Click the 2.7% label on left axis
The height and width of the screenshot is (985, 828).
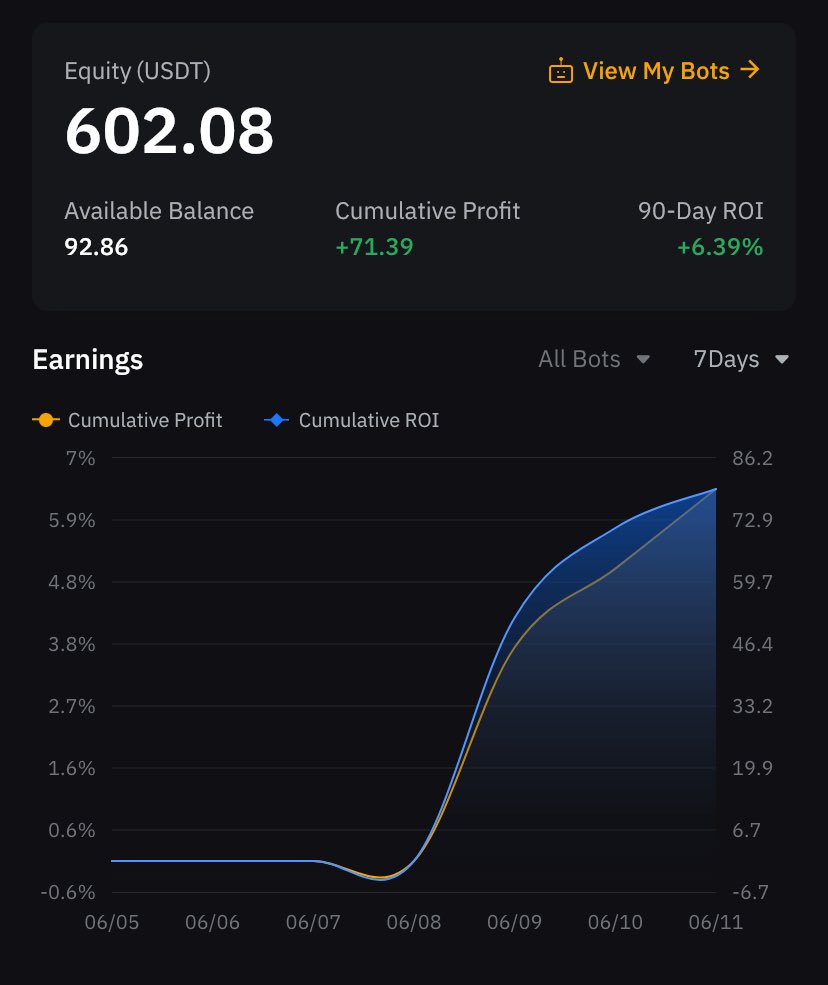[72, 706]
